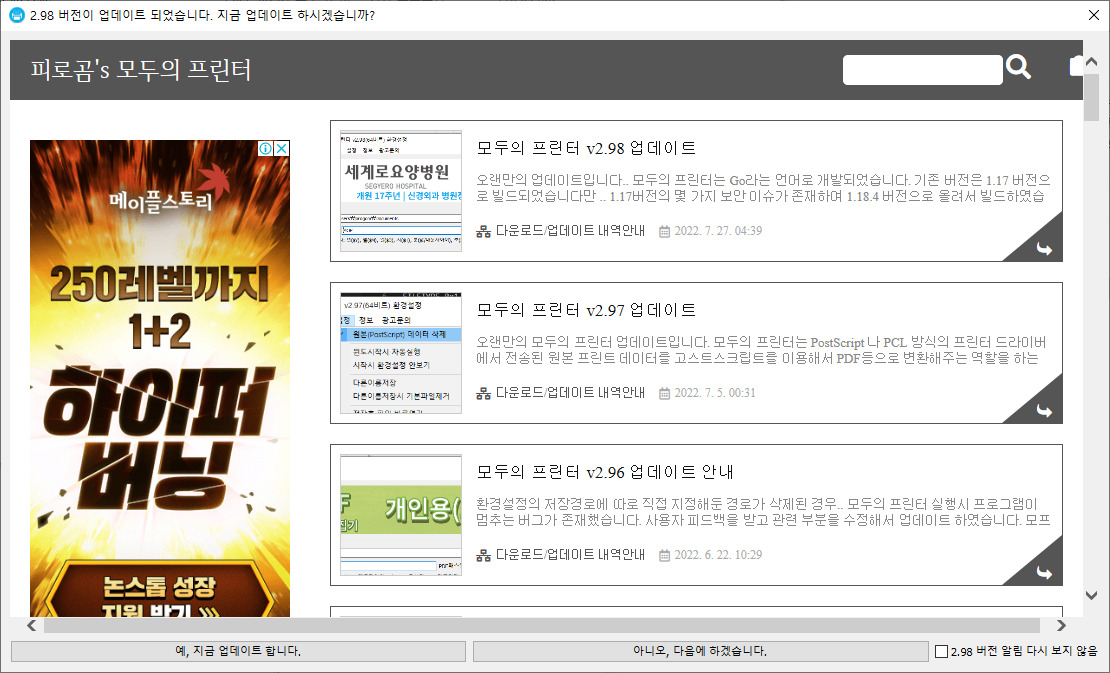Click the search magnifier icon in header
Viewport: 1110px width, 673px height.
[x=1018, y=68]
